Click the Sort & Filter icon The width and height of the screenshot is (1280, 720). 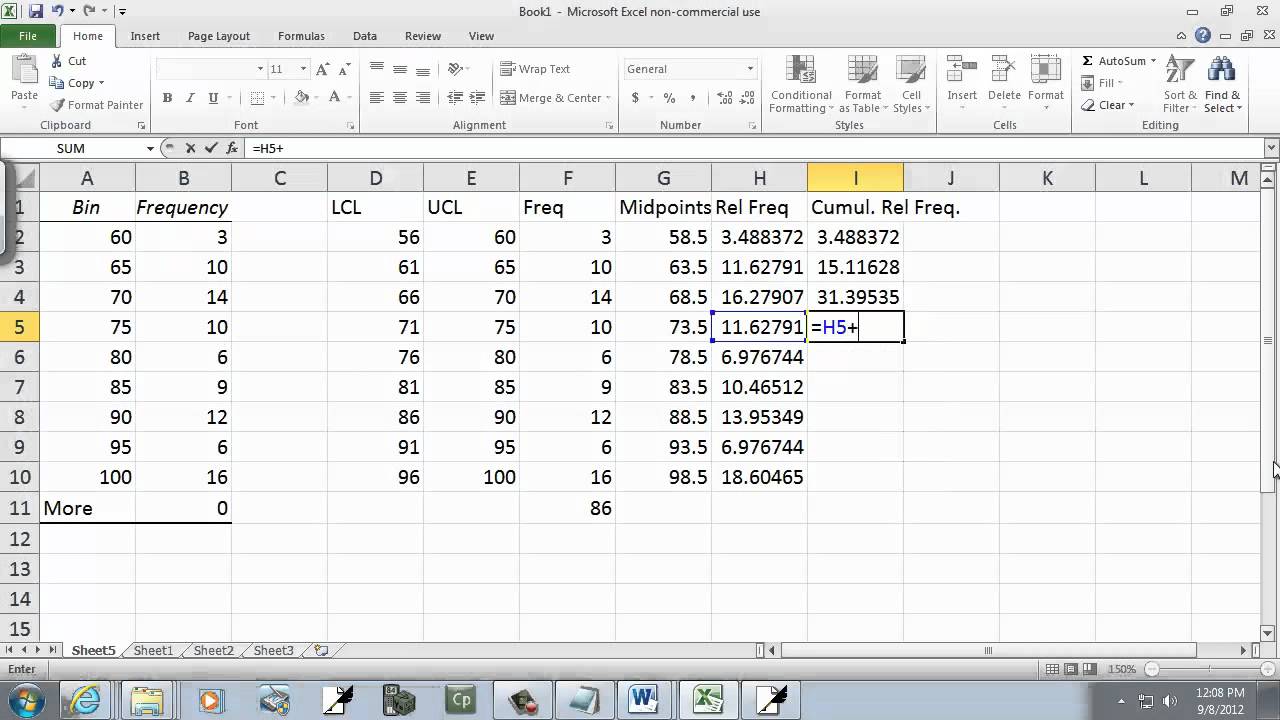pyautogui.click(x=1180, y=70)
